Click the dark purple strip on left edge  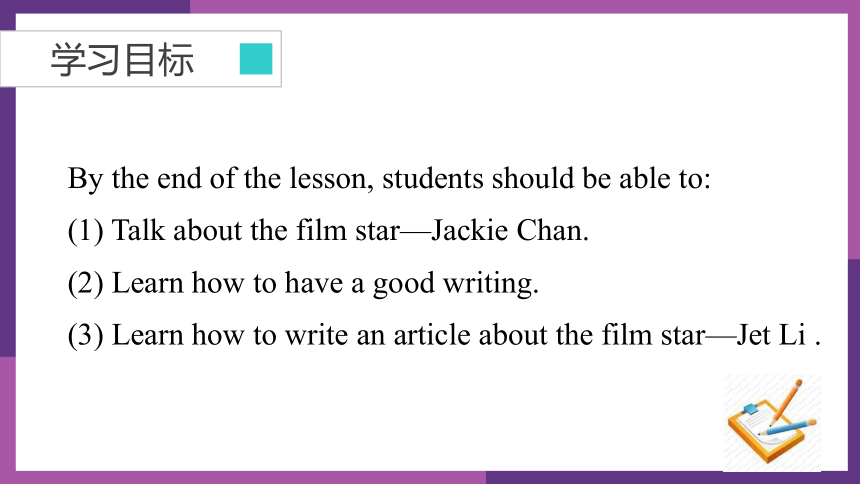(x=7, y=222)
